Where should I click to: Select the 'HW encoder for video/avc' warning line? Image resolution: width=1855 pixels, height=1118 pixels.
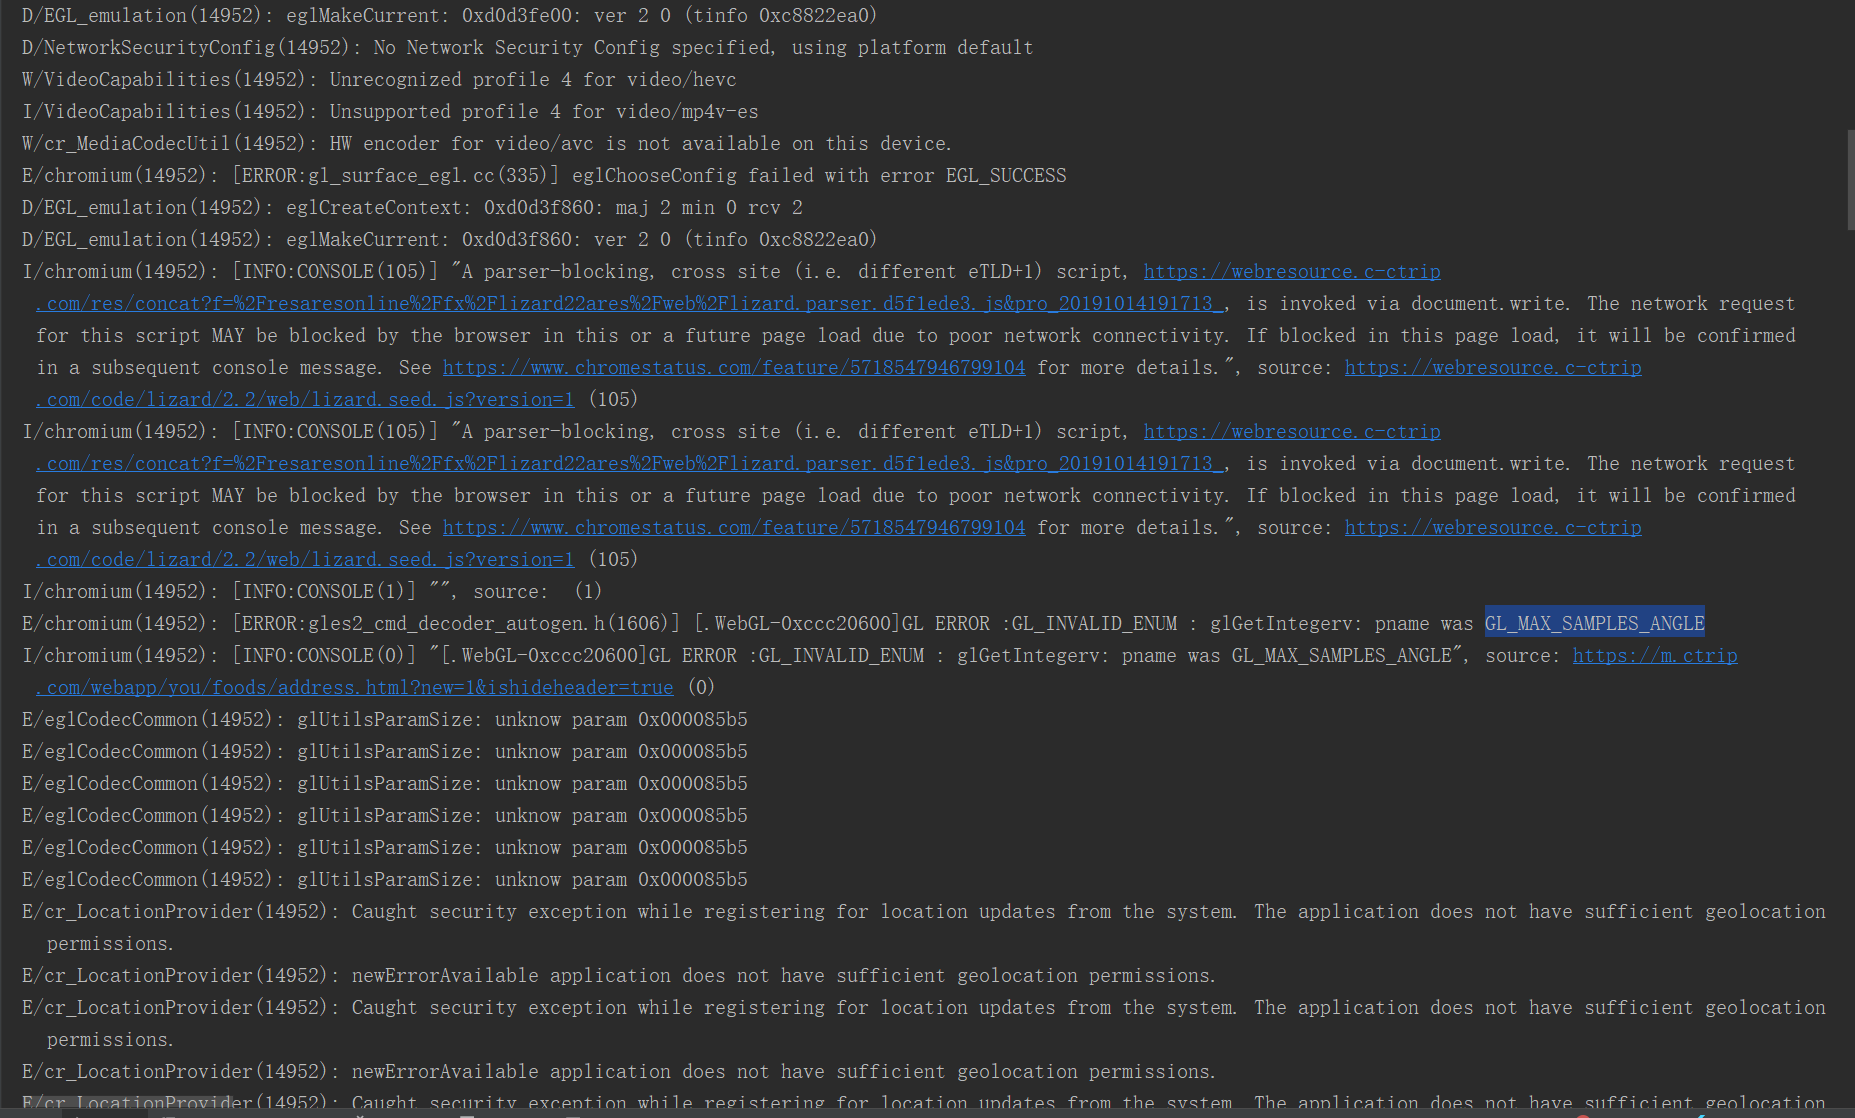click(x=487, y=144)
